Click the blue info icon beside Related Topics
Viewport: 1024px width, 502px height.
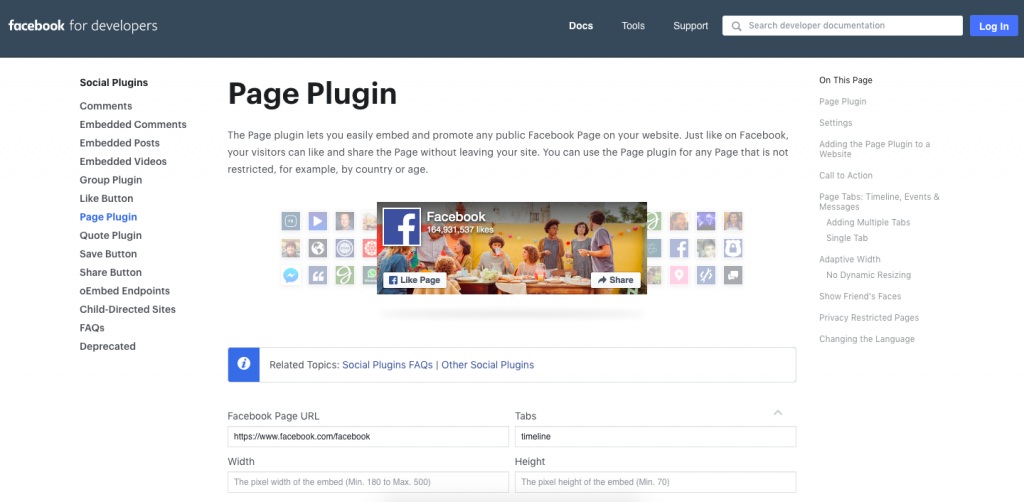point(244,364)
